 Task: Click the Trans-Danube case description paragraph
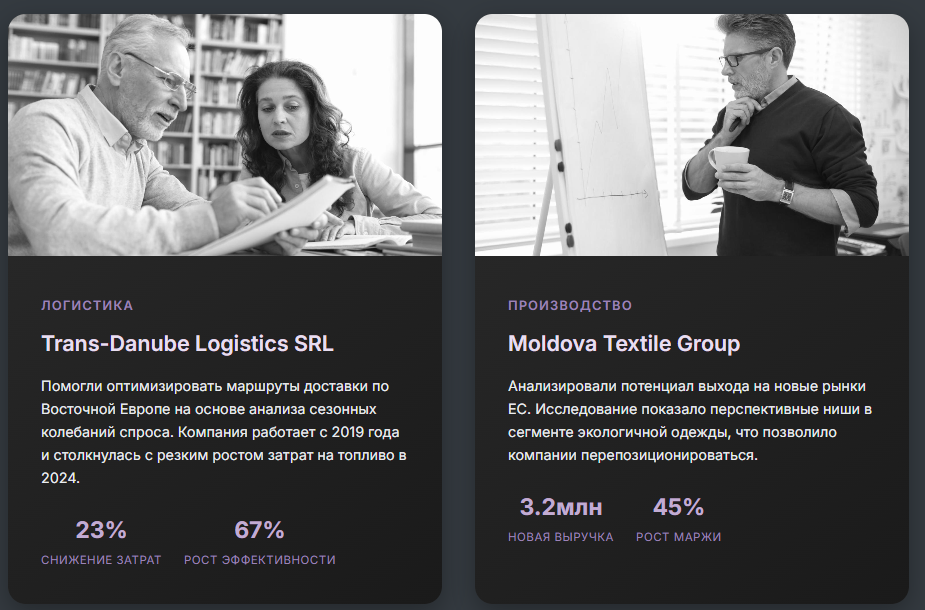(x=224, y=432)
